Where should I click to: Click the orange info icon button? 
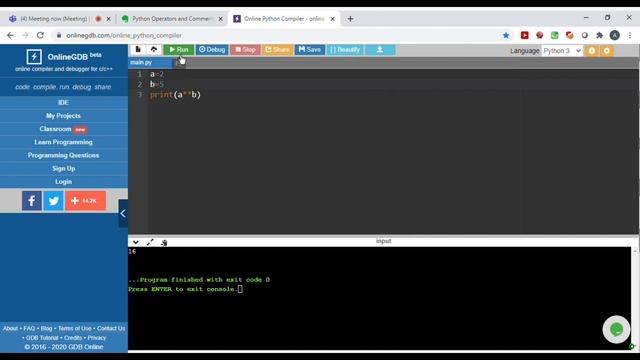(591, 51)
